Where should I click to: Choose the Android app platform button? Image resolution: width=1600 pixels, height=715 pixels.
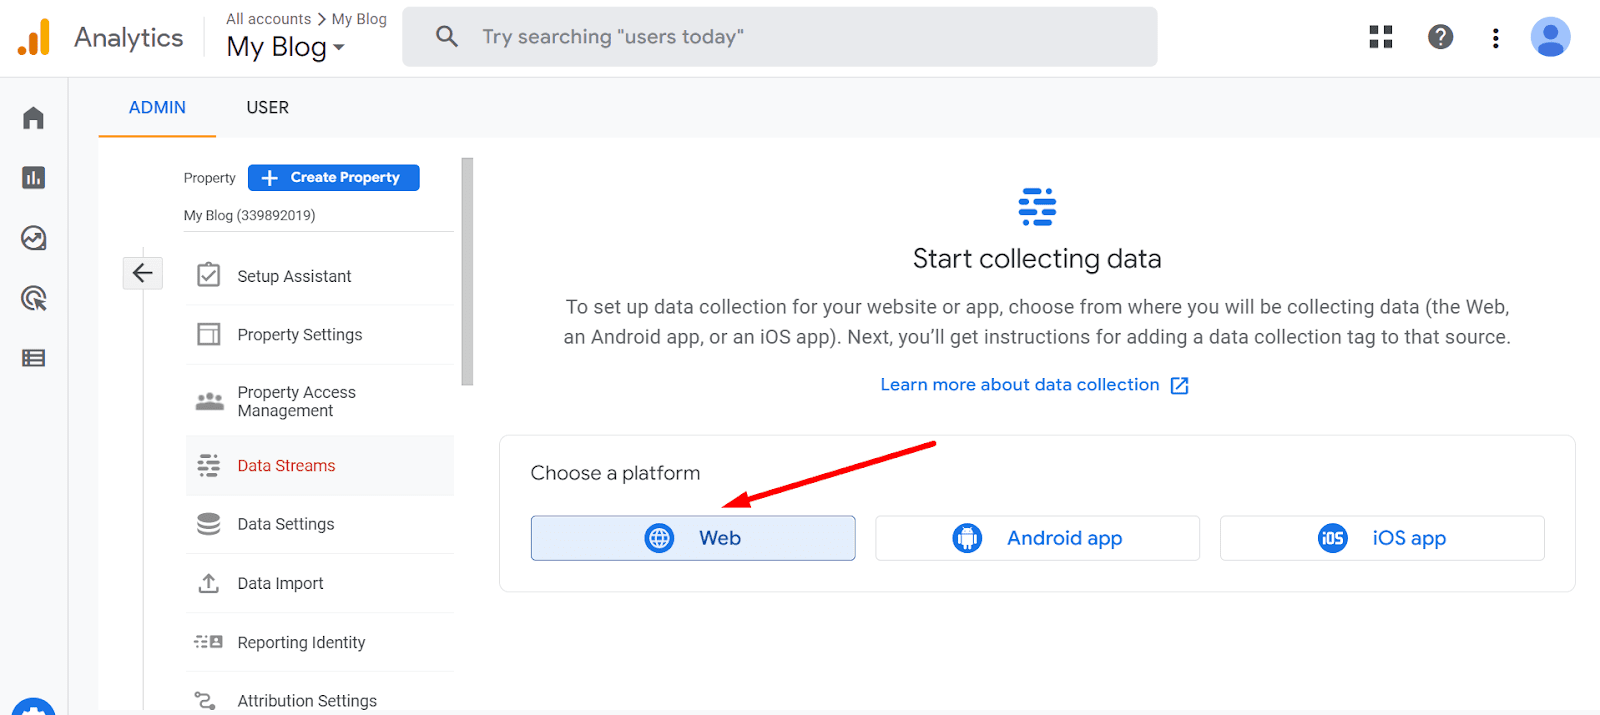tap(1037, 538)
